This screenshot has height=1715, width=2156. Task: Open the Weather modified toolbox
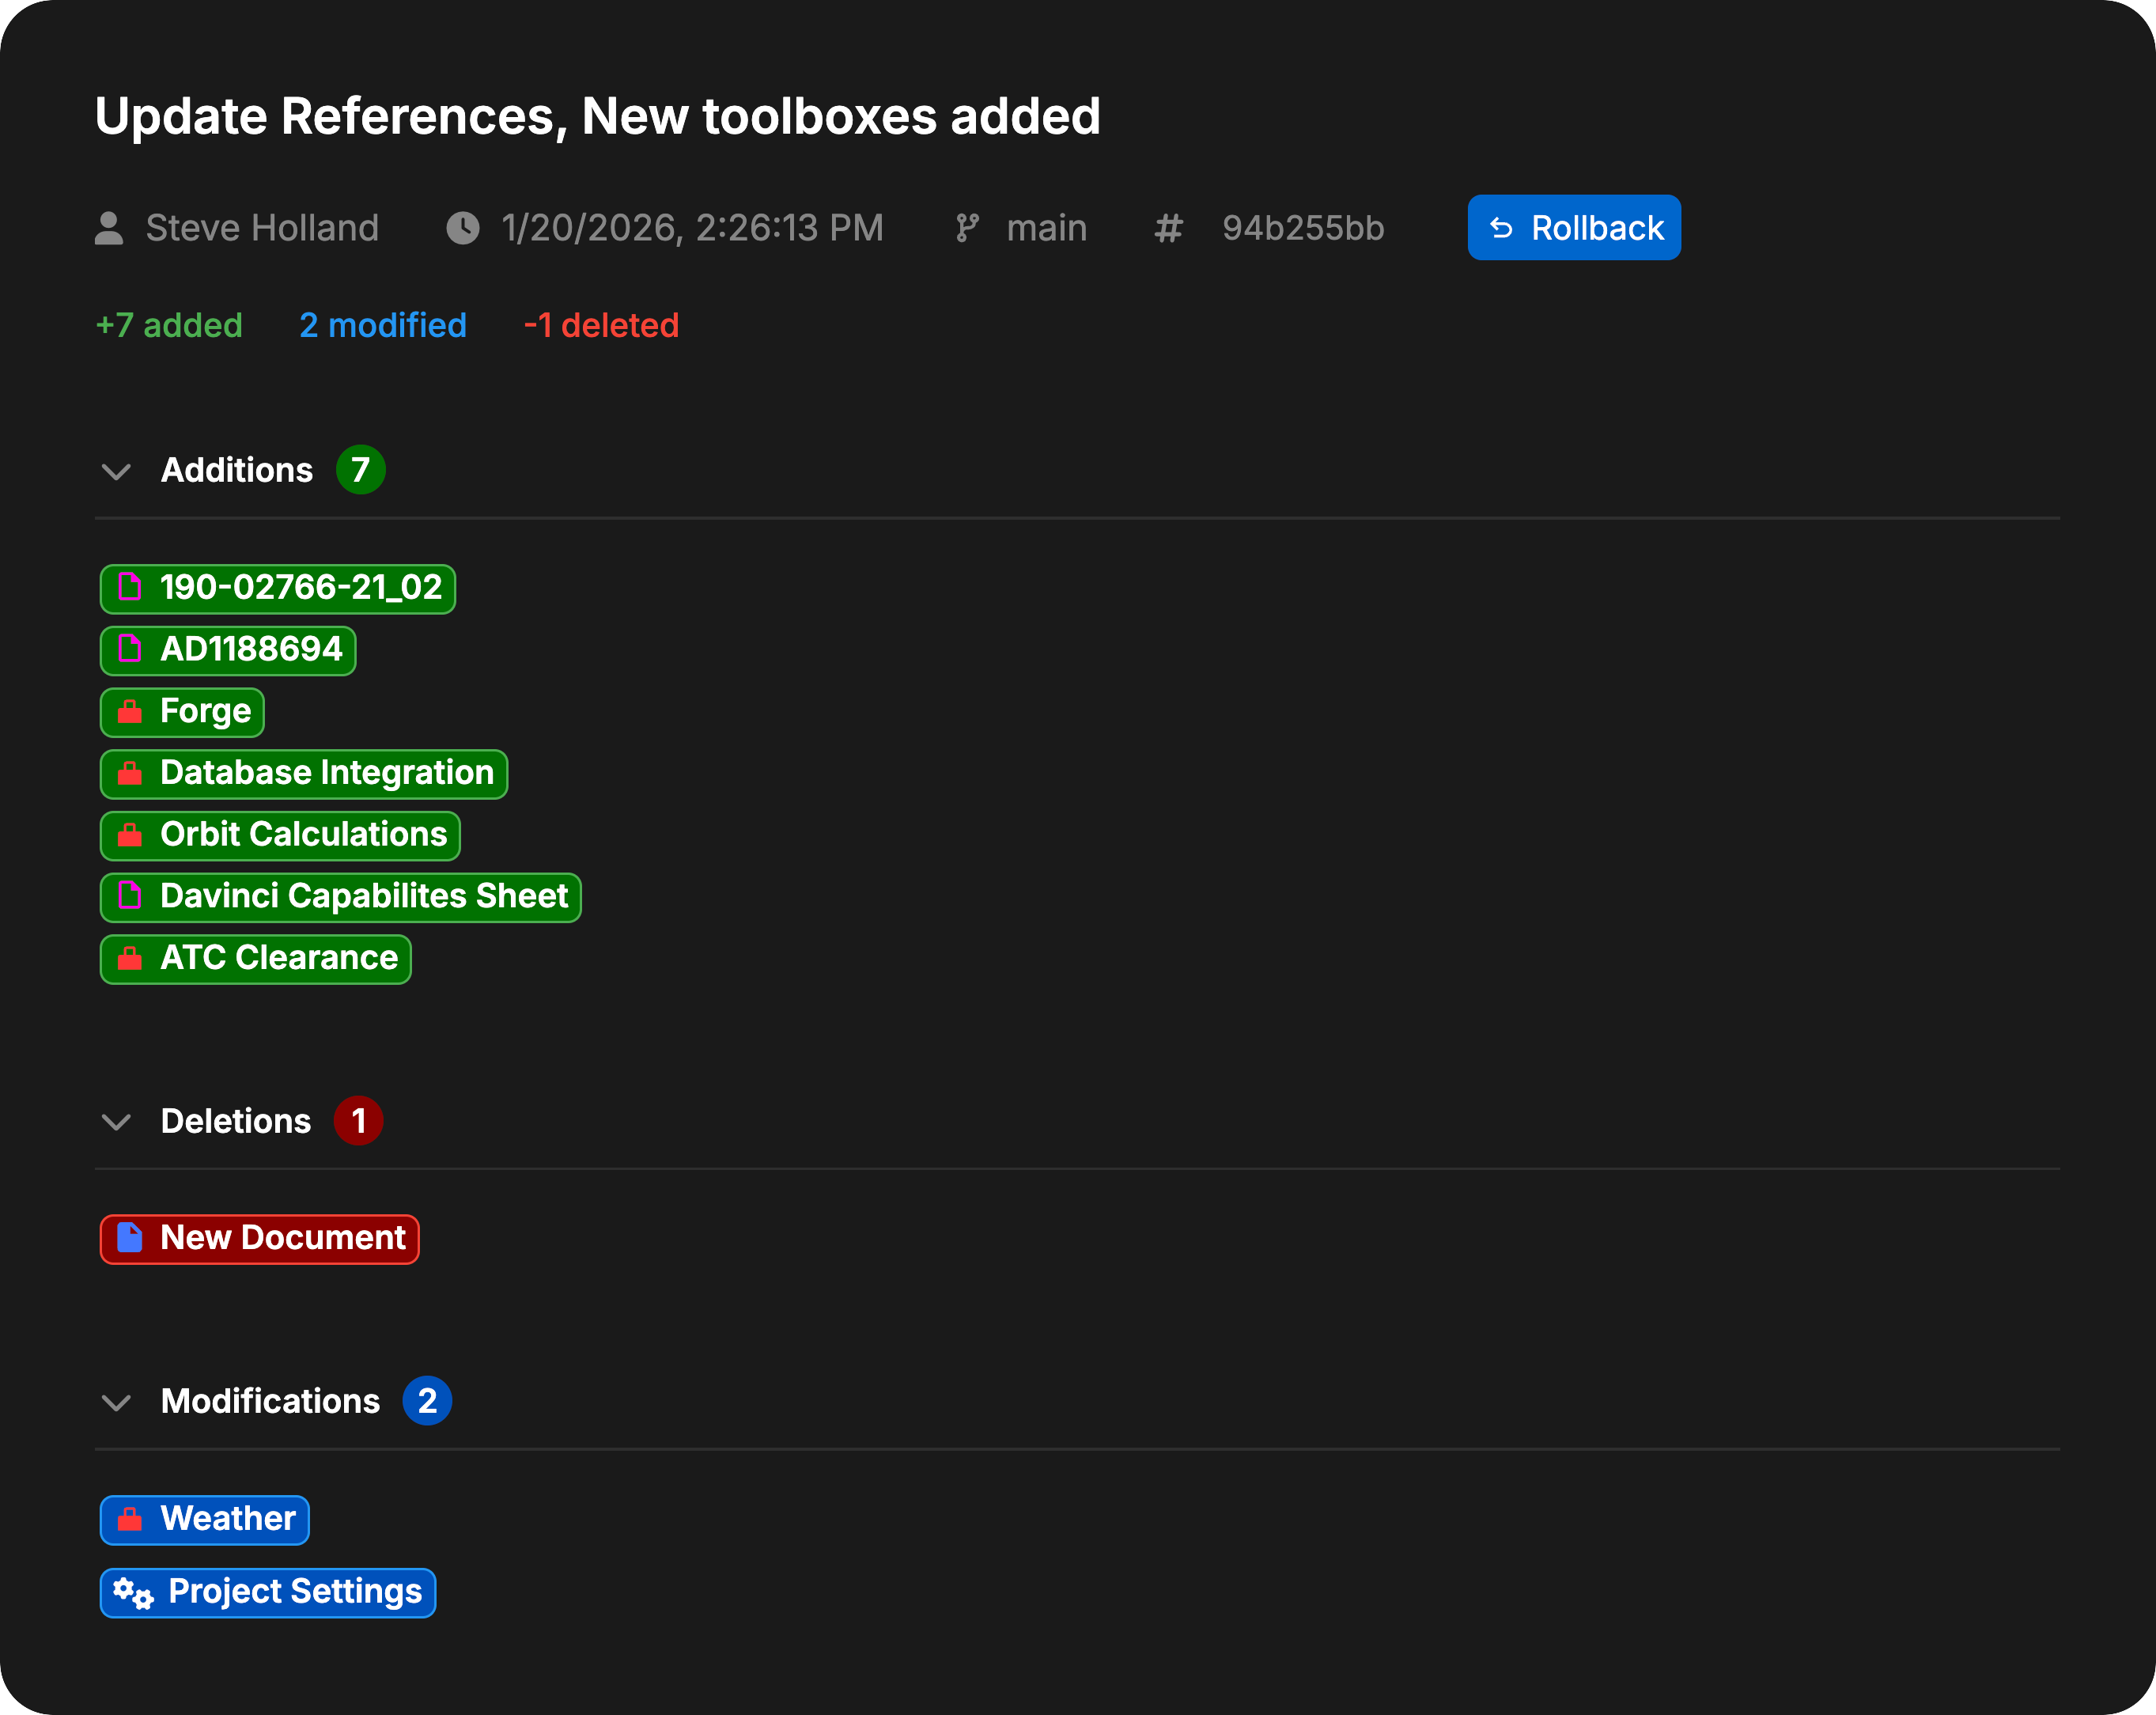(227, 1519)
